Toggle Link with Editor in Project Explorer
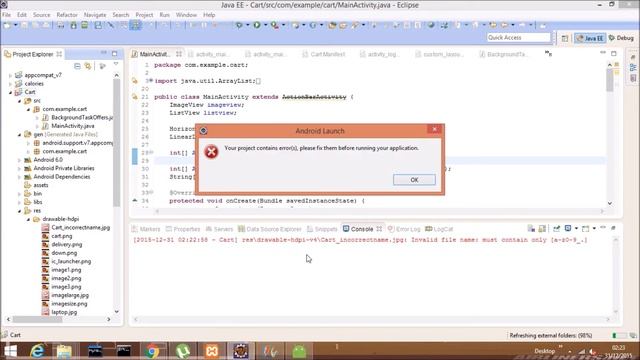The width and height of the screenshot is (640, 360). 88,66
